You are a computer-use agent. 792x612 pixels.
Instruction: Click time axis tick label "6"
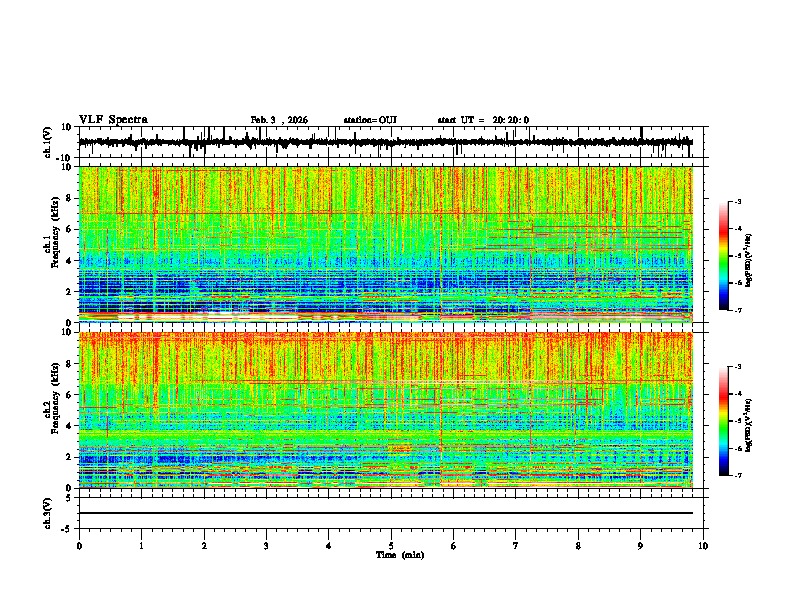(x=454, y=546)
